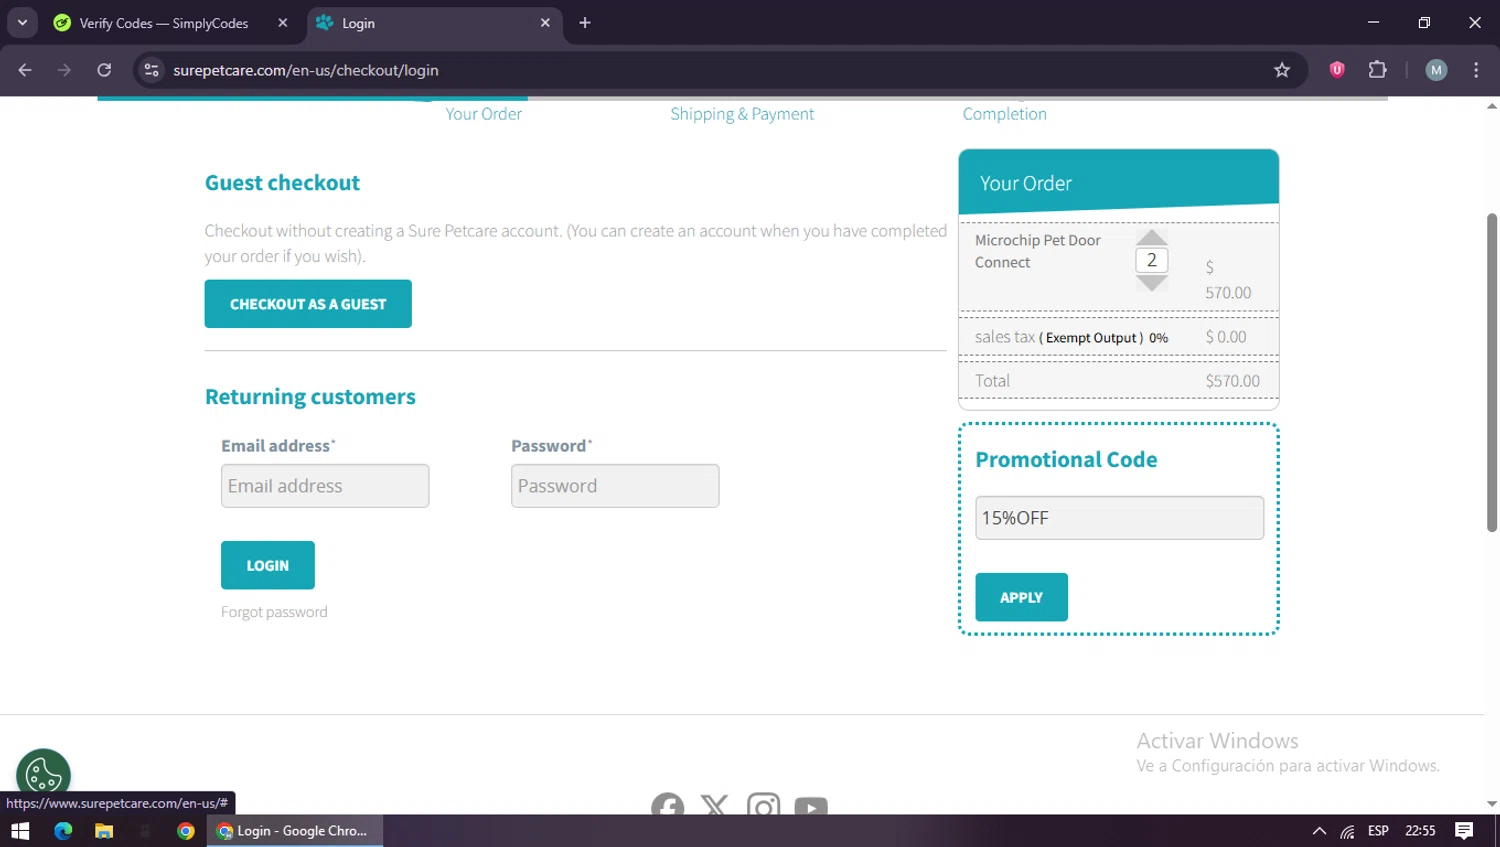Image resolution: width=1500 pixels, height=847 pixels.
Task: Open a new browser tab
Action: click(x=585, y=23)
